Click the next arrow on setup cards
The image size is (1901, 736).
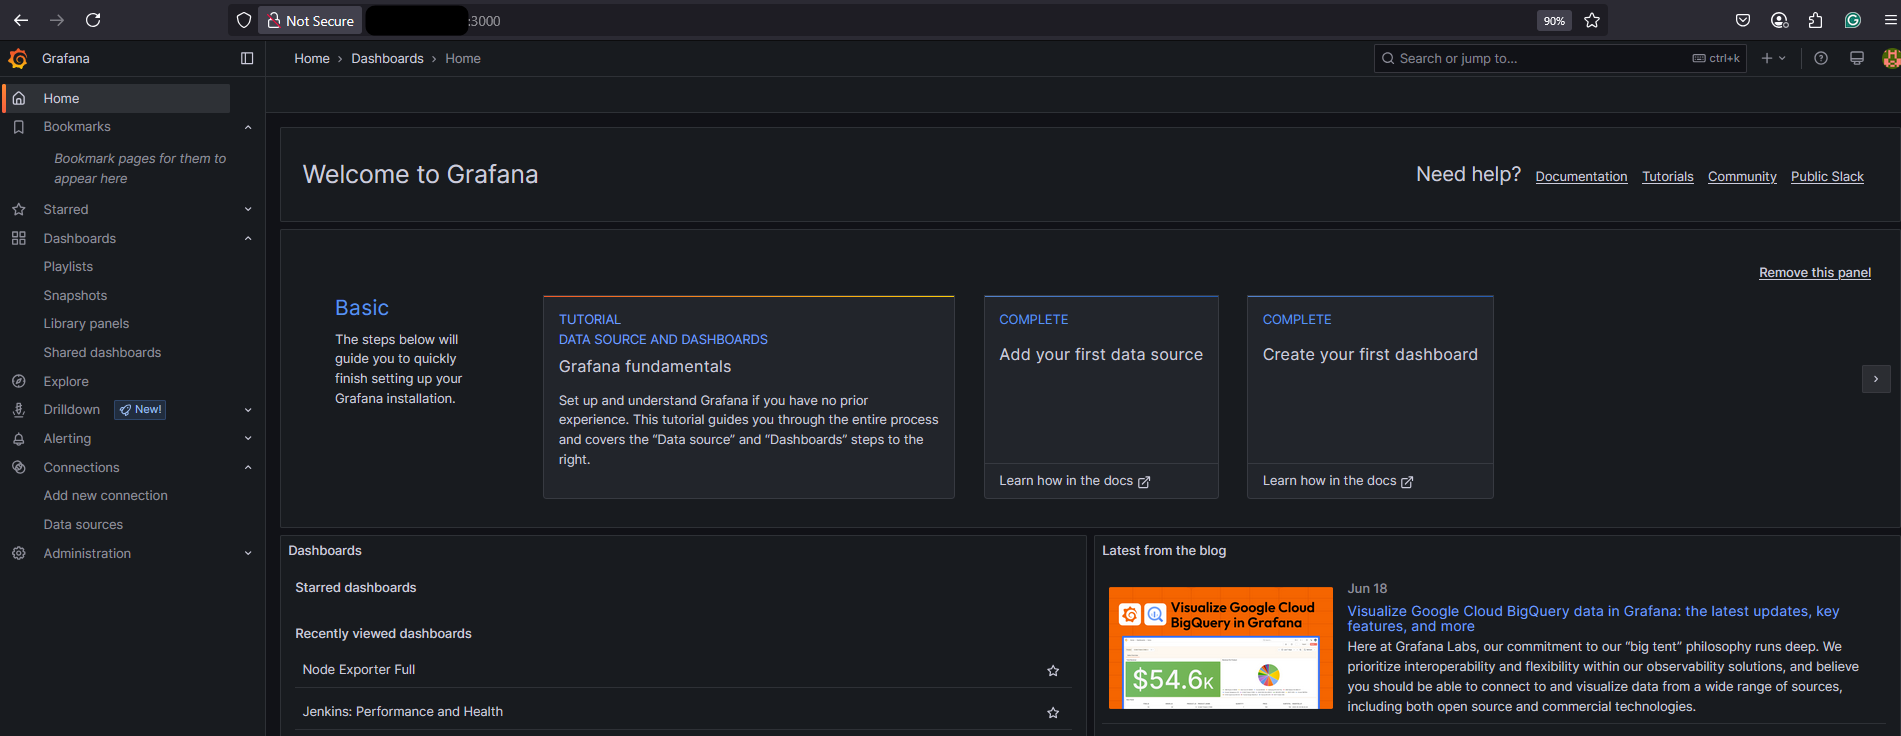pyautogui.click(x=1875, y=379)
